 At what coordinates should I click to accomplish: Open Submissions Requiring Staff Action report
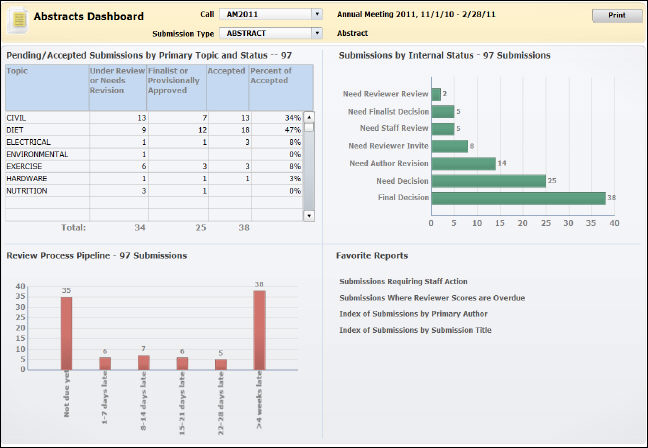point(403,282)
